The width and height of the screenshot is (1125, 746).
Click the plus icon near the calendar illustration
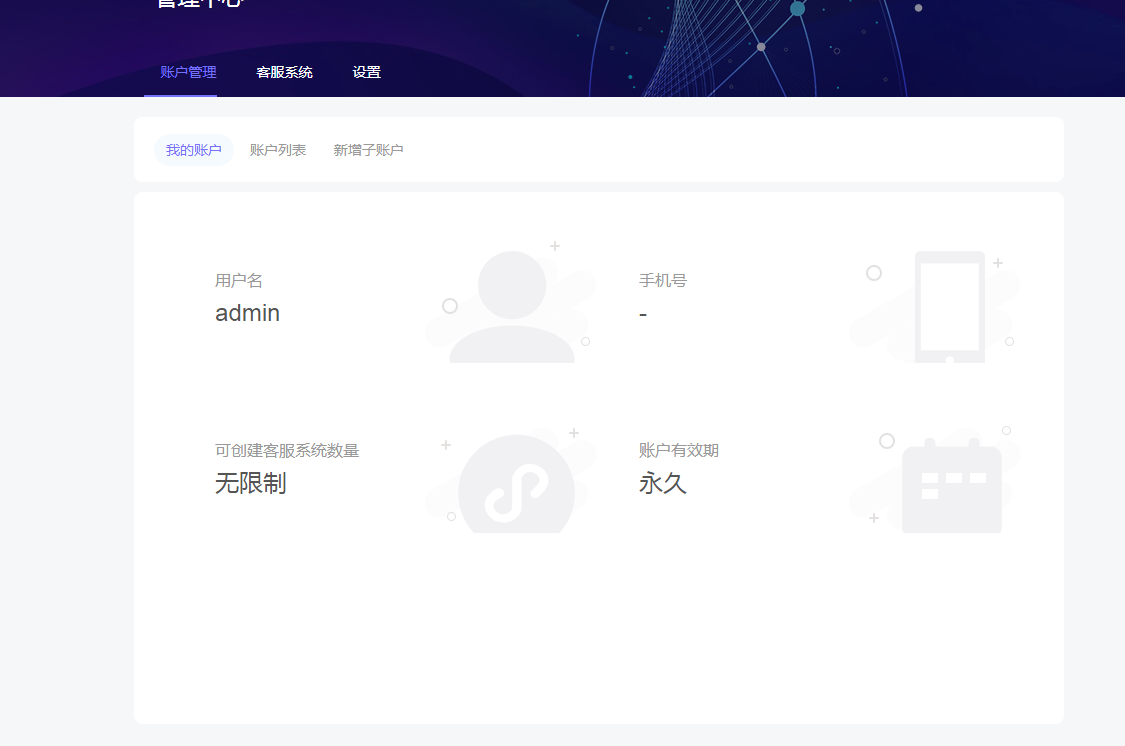pos(873,519)
